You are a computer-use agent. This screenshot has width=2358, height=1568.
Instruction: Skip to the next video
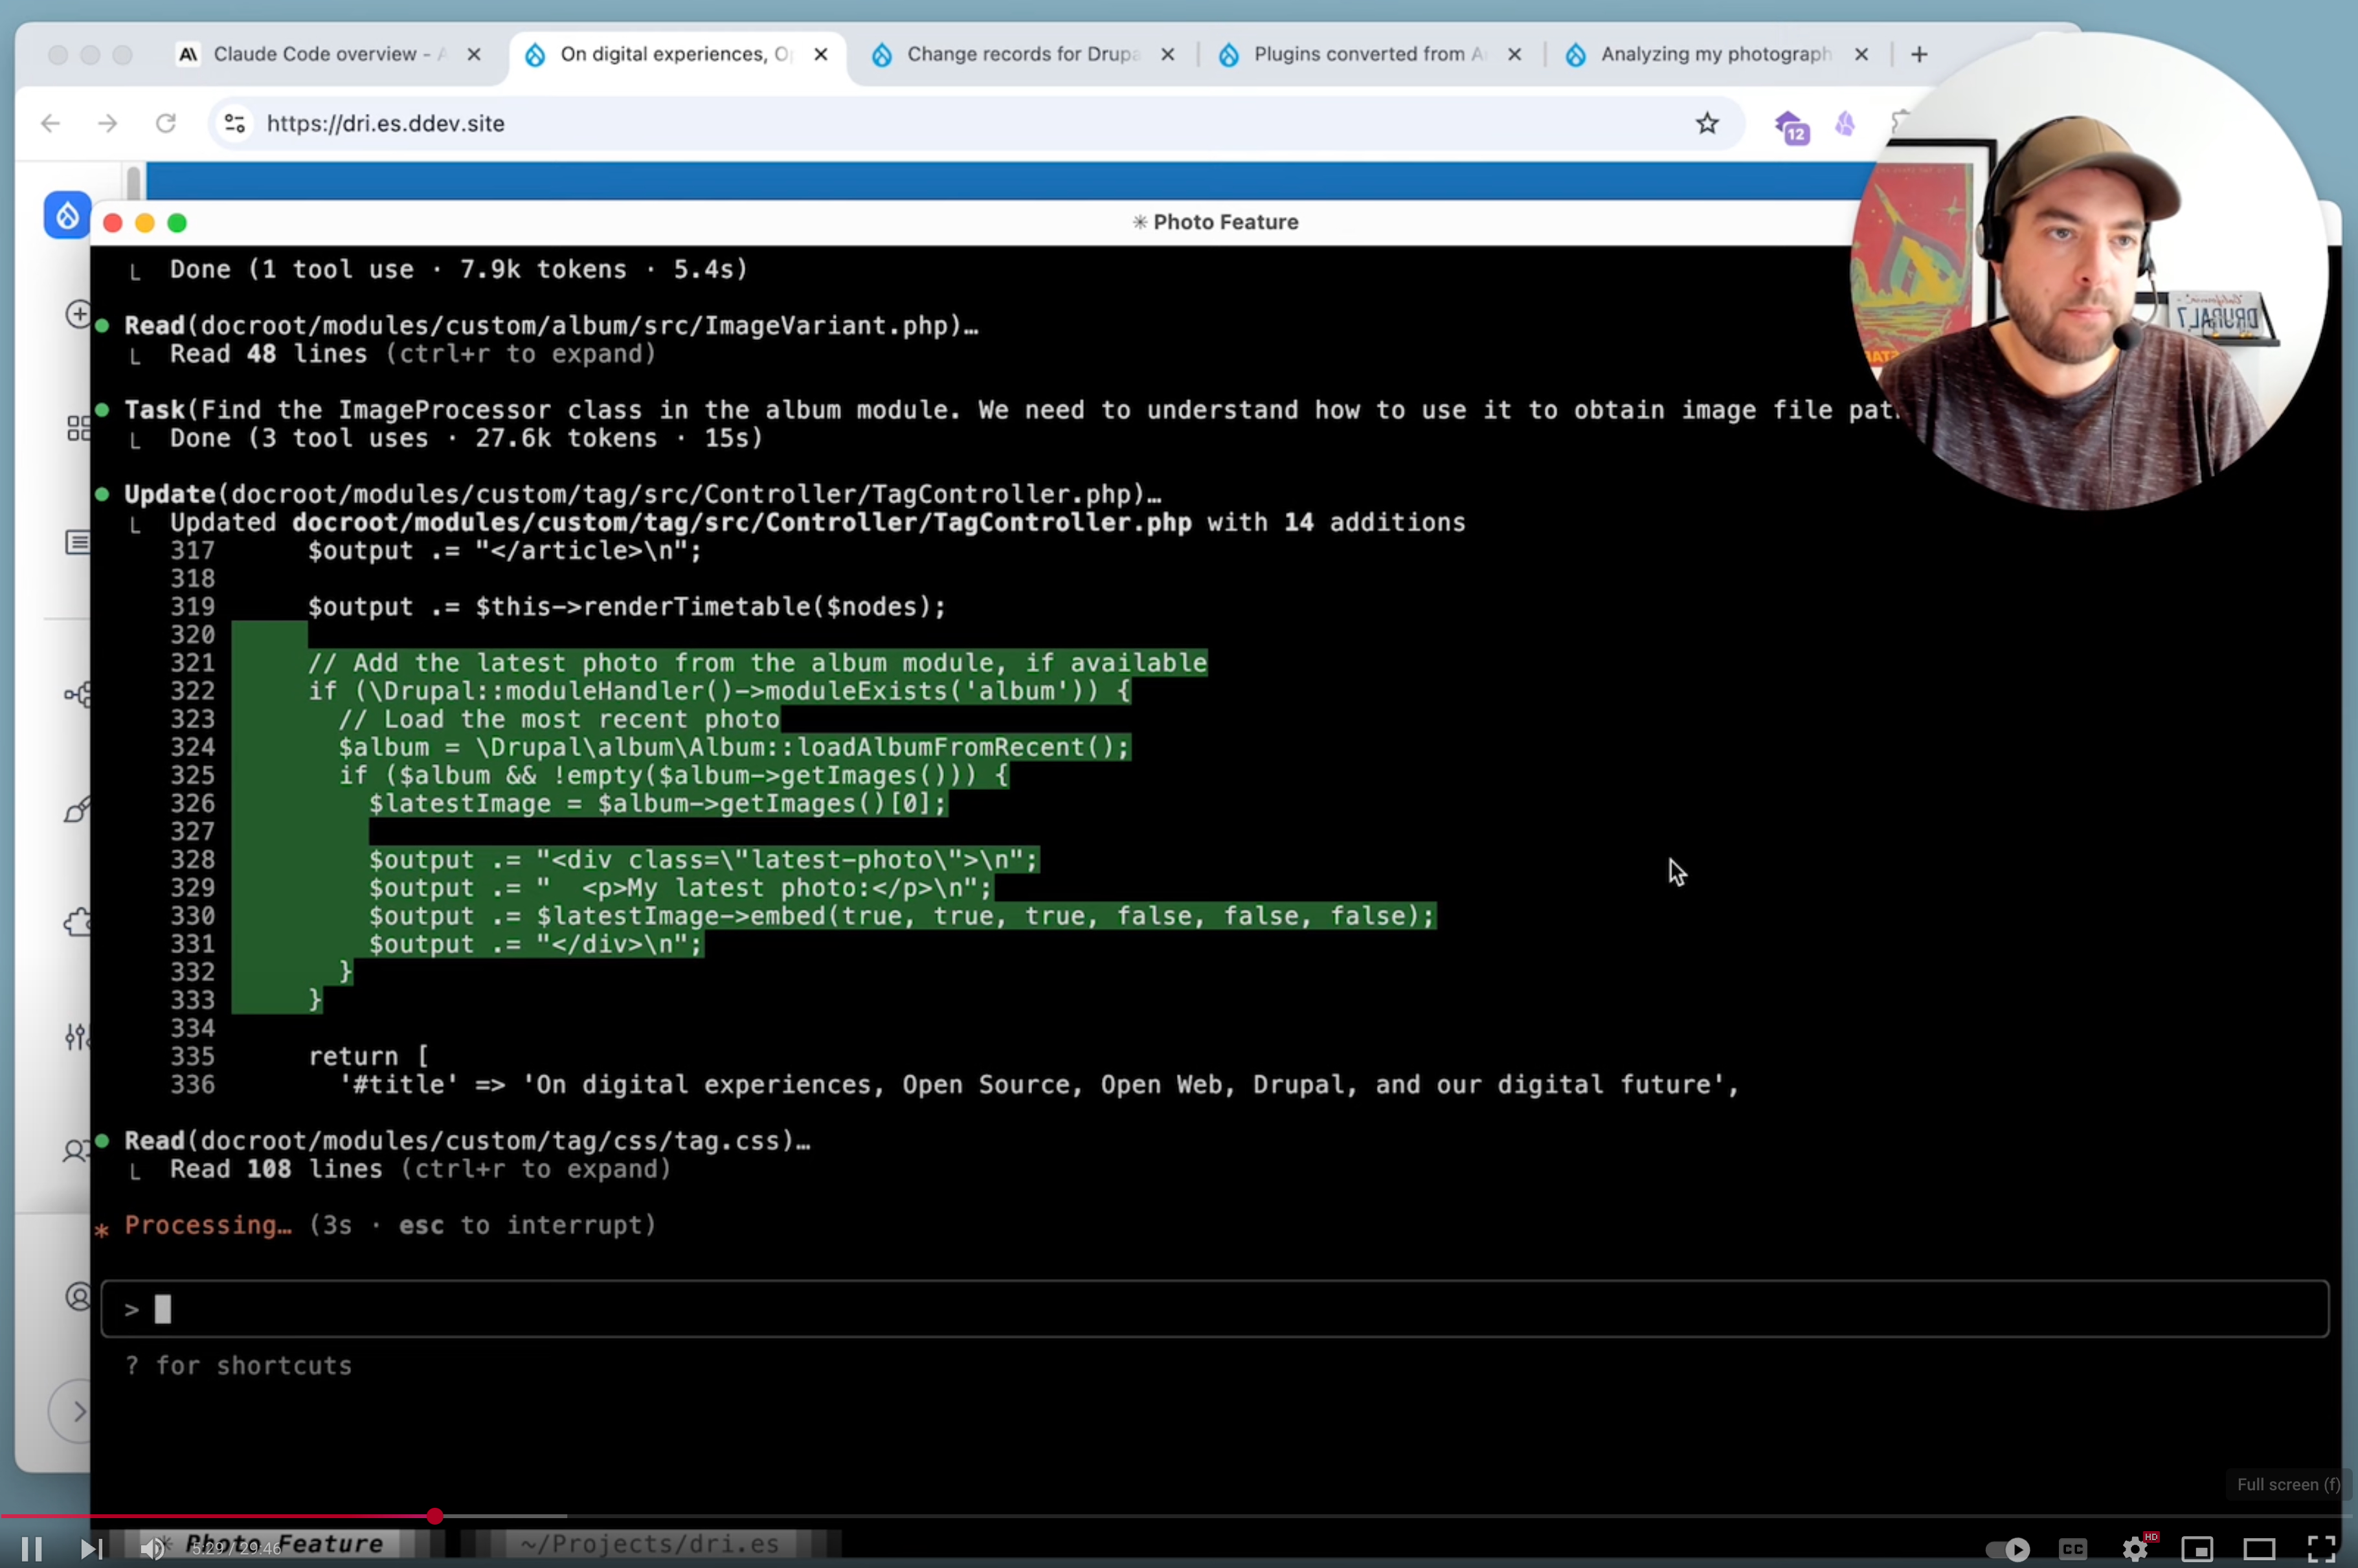[91, 1548]
